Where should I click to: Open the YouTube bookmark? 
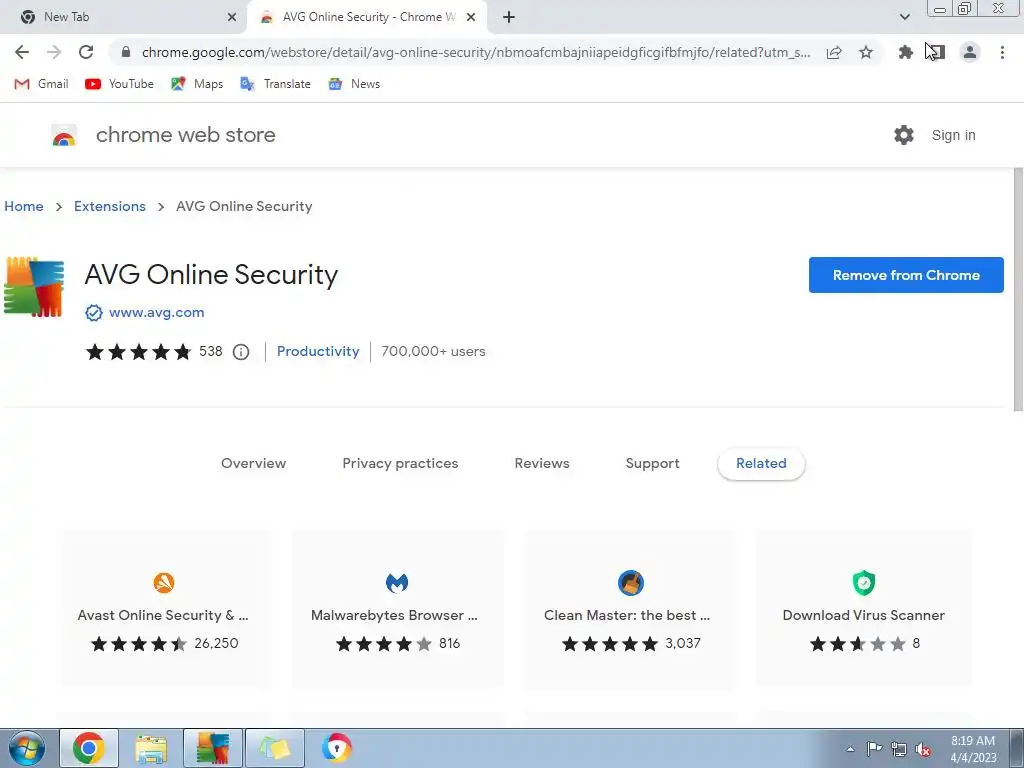120,84
